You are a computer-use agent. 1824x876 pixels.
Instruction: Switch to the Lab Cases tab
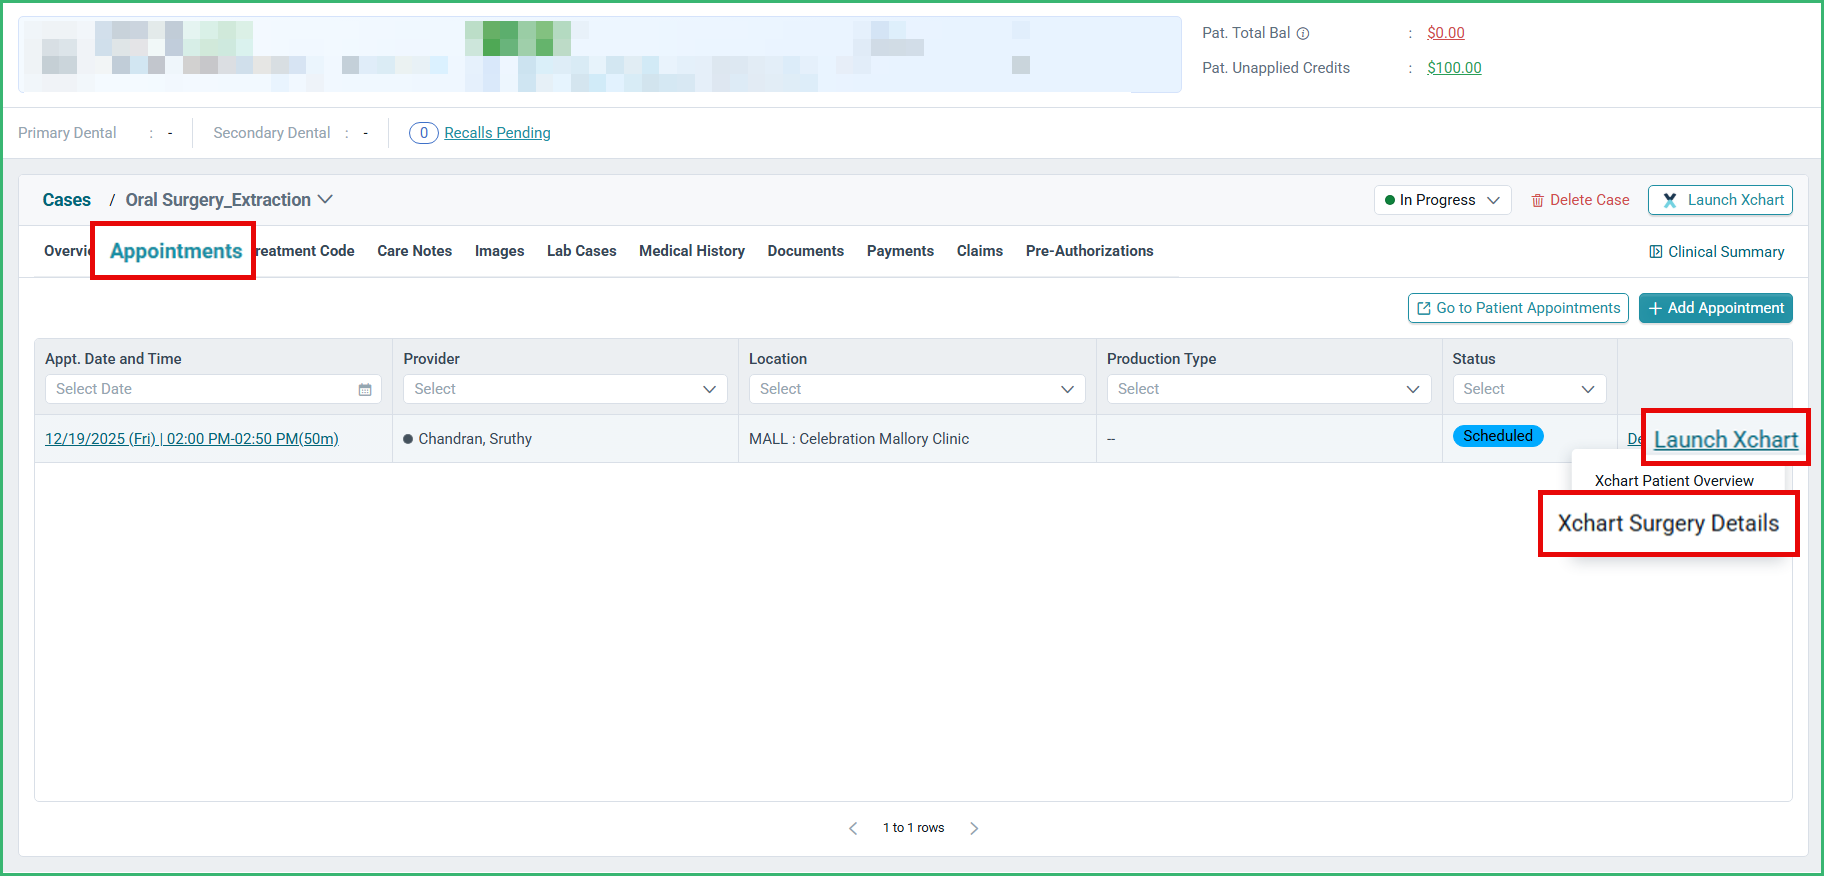click(581, 251)
